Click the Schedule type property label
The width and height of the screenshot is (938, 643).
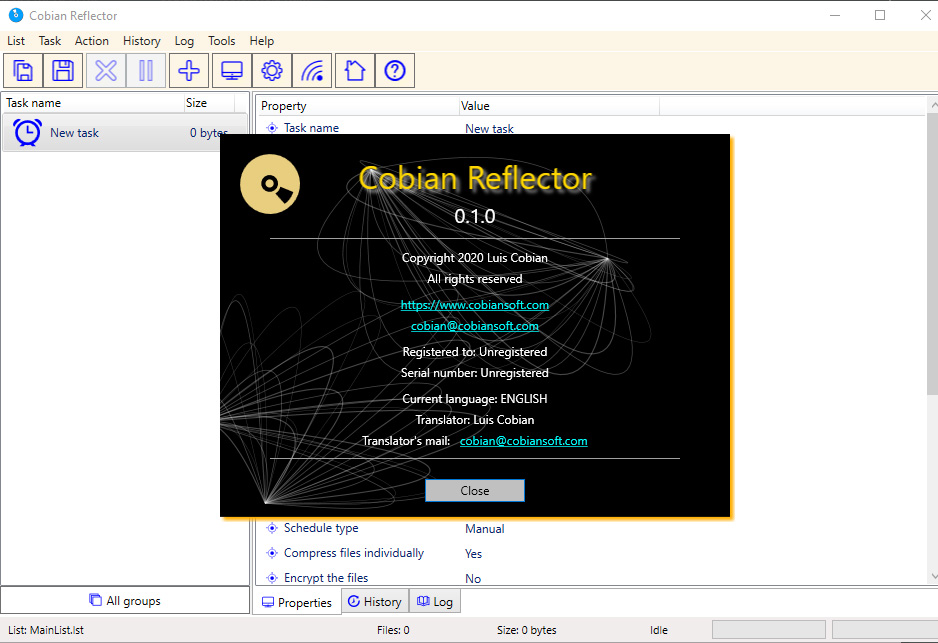321,528
